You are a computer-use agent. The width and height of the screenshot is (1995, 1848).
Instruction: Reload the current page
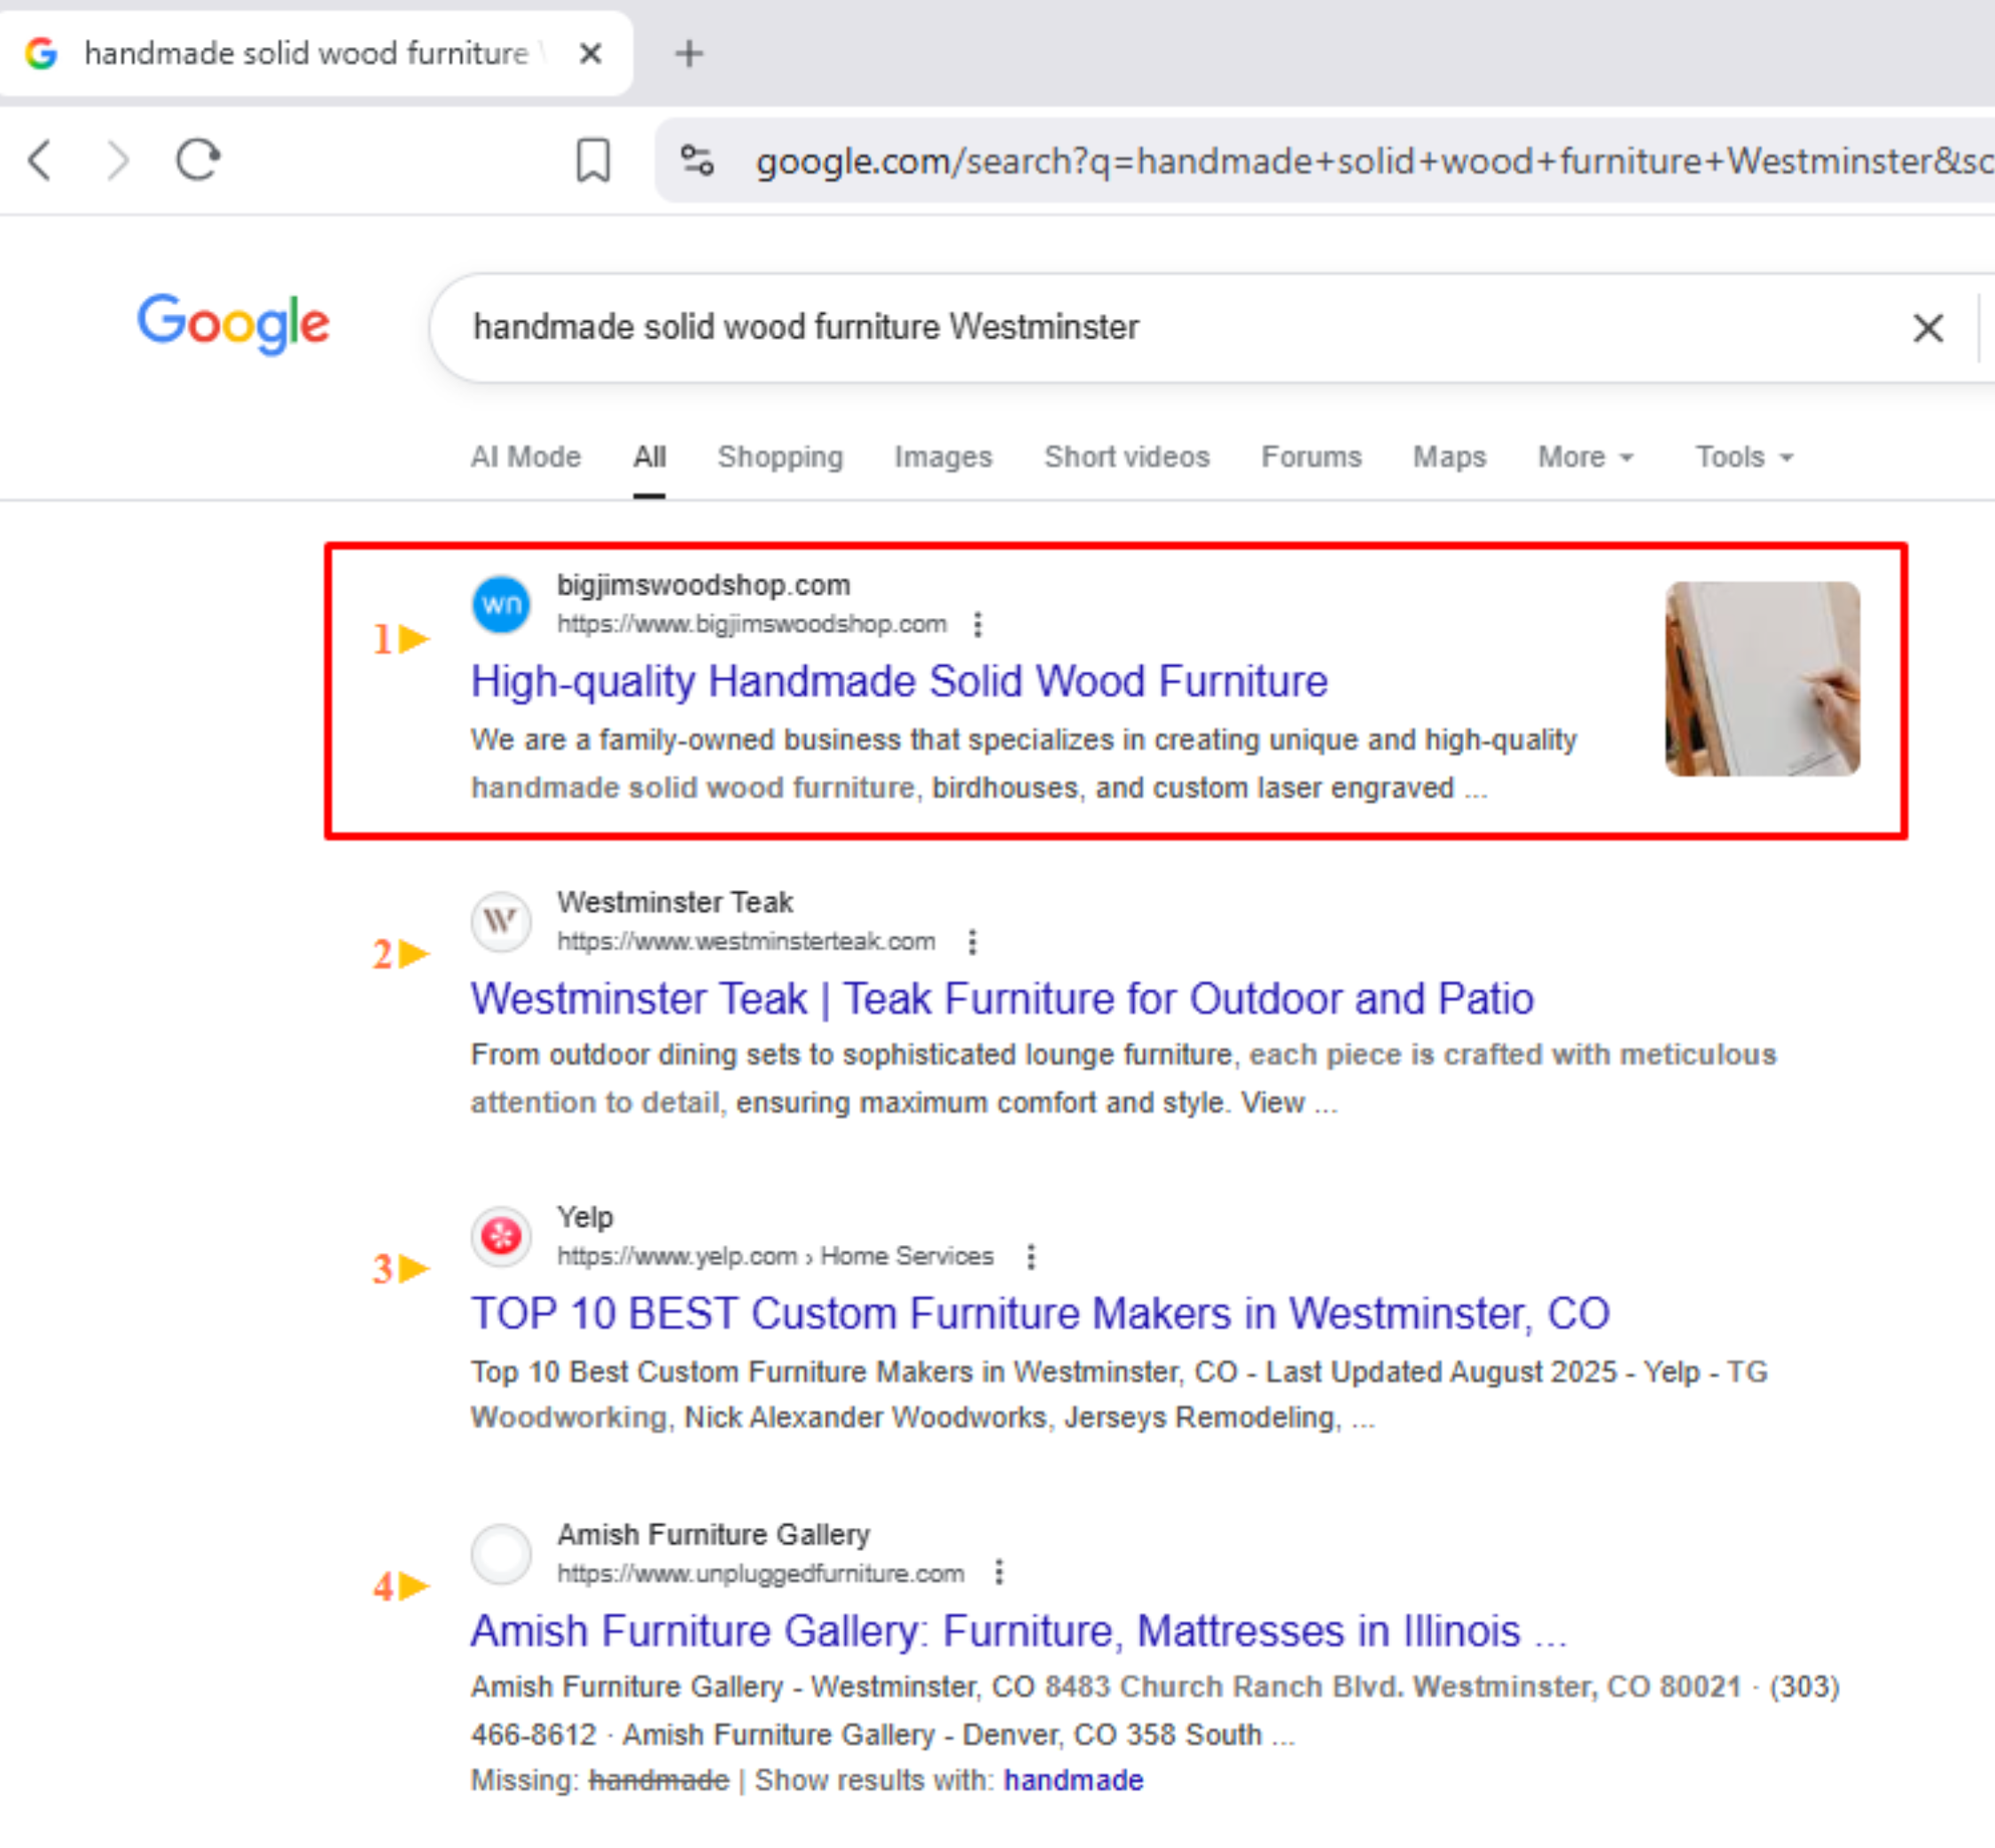point(198,160)
